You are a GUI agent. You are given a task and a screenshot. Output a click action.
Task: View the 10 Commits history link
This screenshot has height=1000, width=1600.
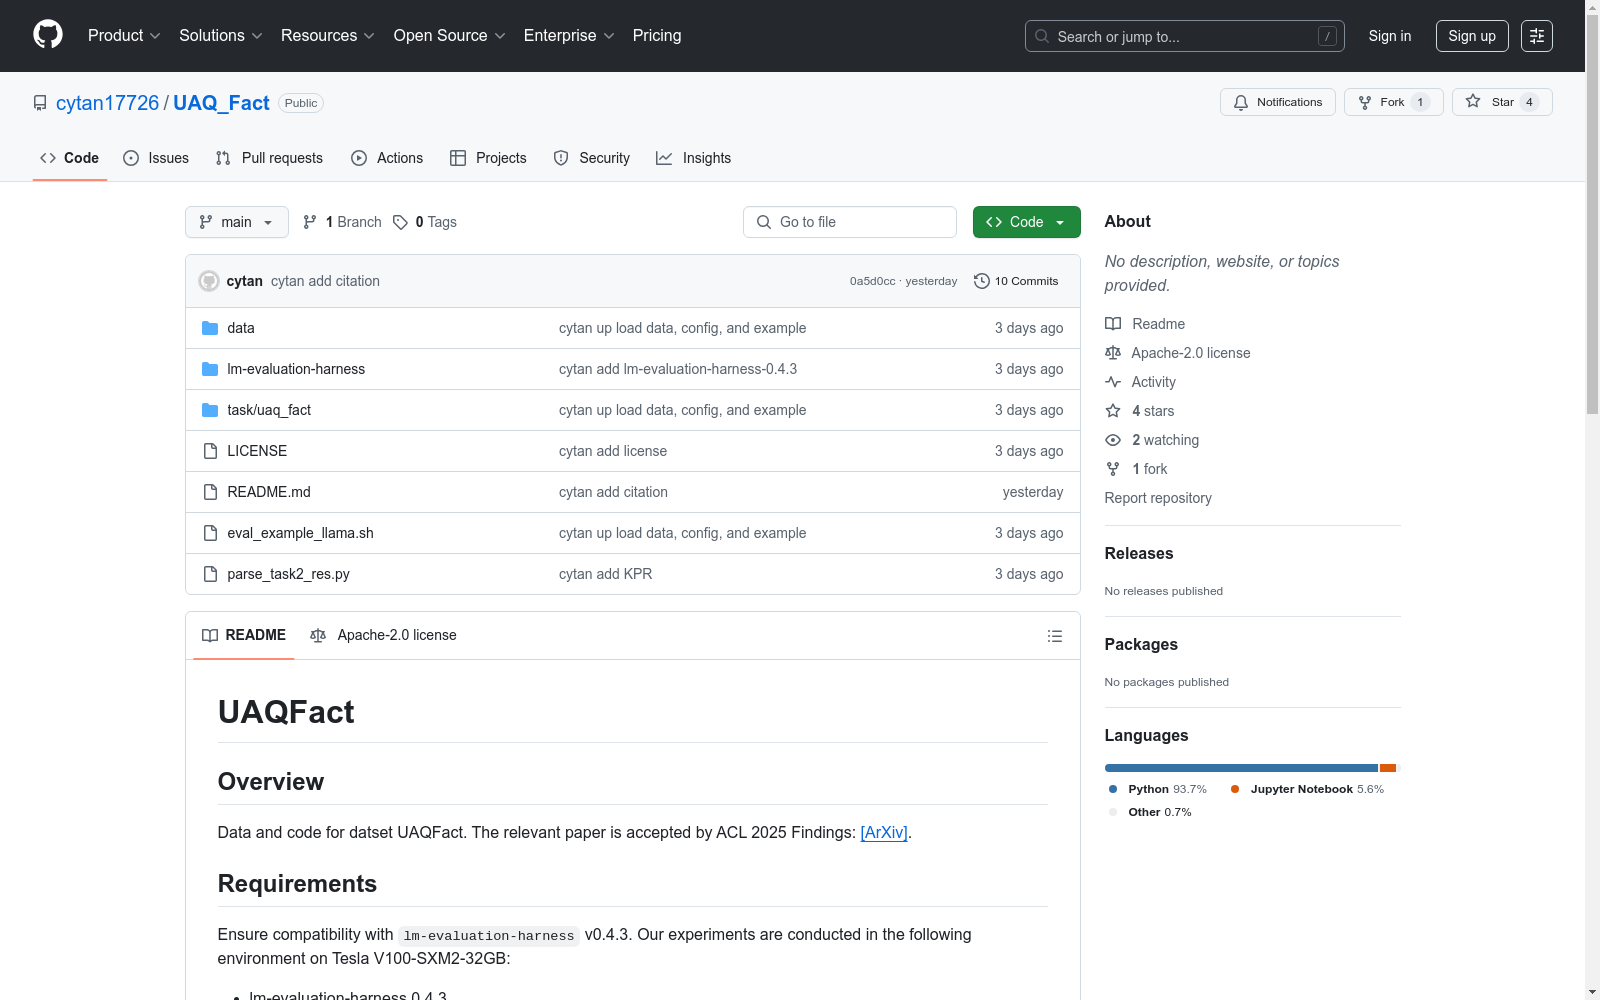(x=1016, y=281)
